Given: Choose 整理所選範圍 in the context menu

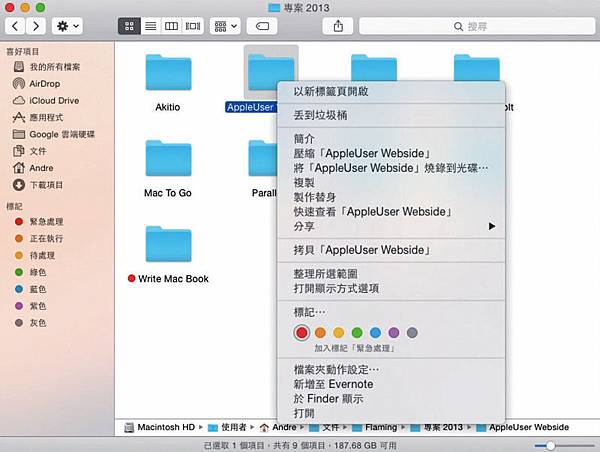Looking at the screenshot, I should (x=391, y=274).
